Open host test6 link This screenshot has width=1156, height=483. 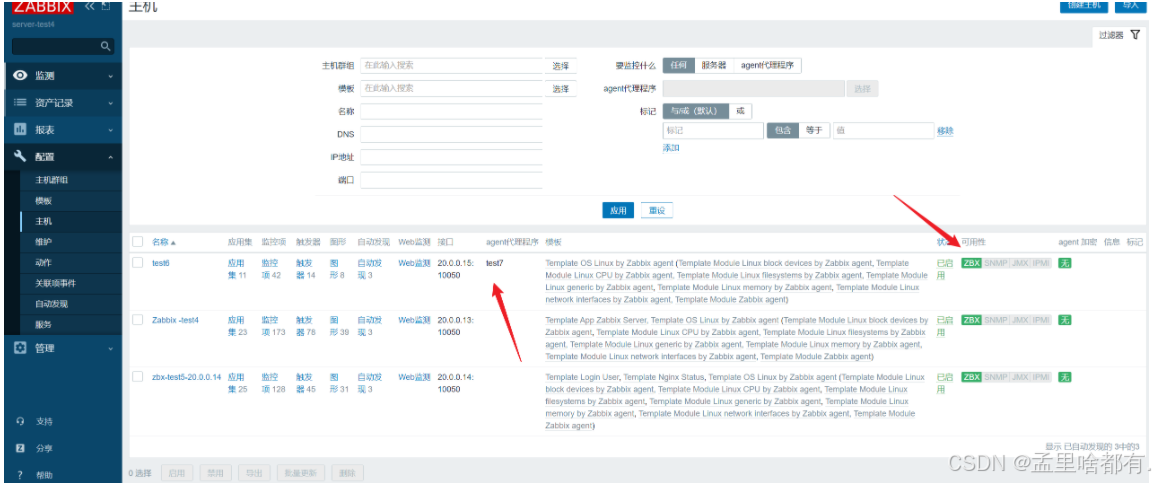click(161, 263)
